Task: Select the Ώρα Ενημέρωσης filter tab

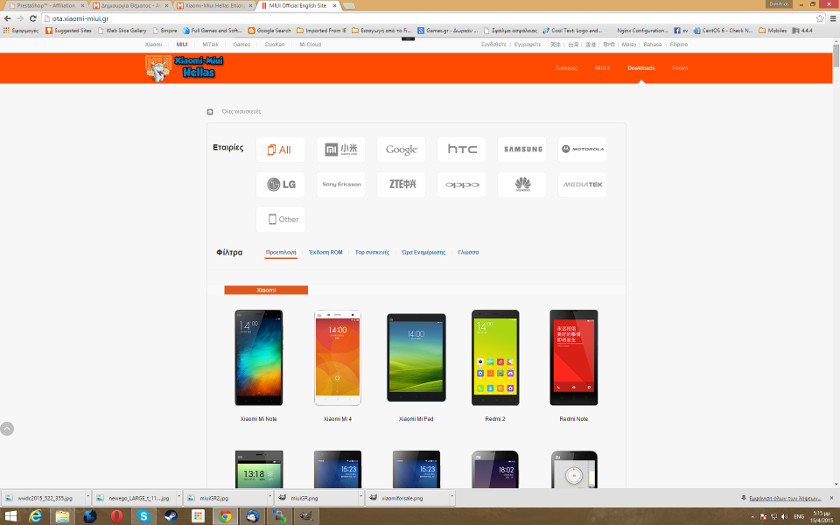Action: click(424, 252)
